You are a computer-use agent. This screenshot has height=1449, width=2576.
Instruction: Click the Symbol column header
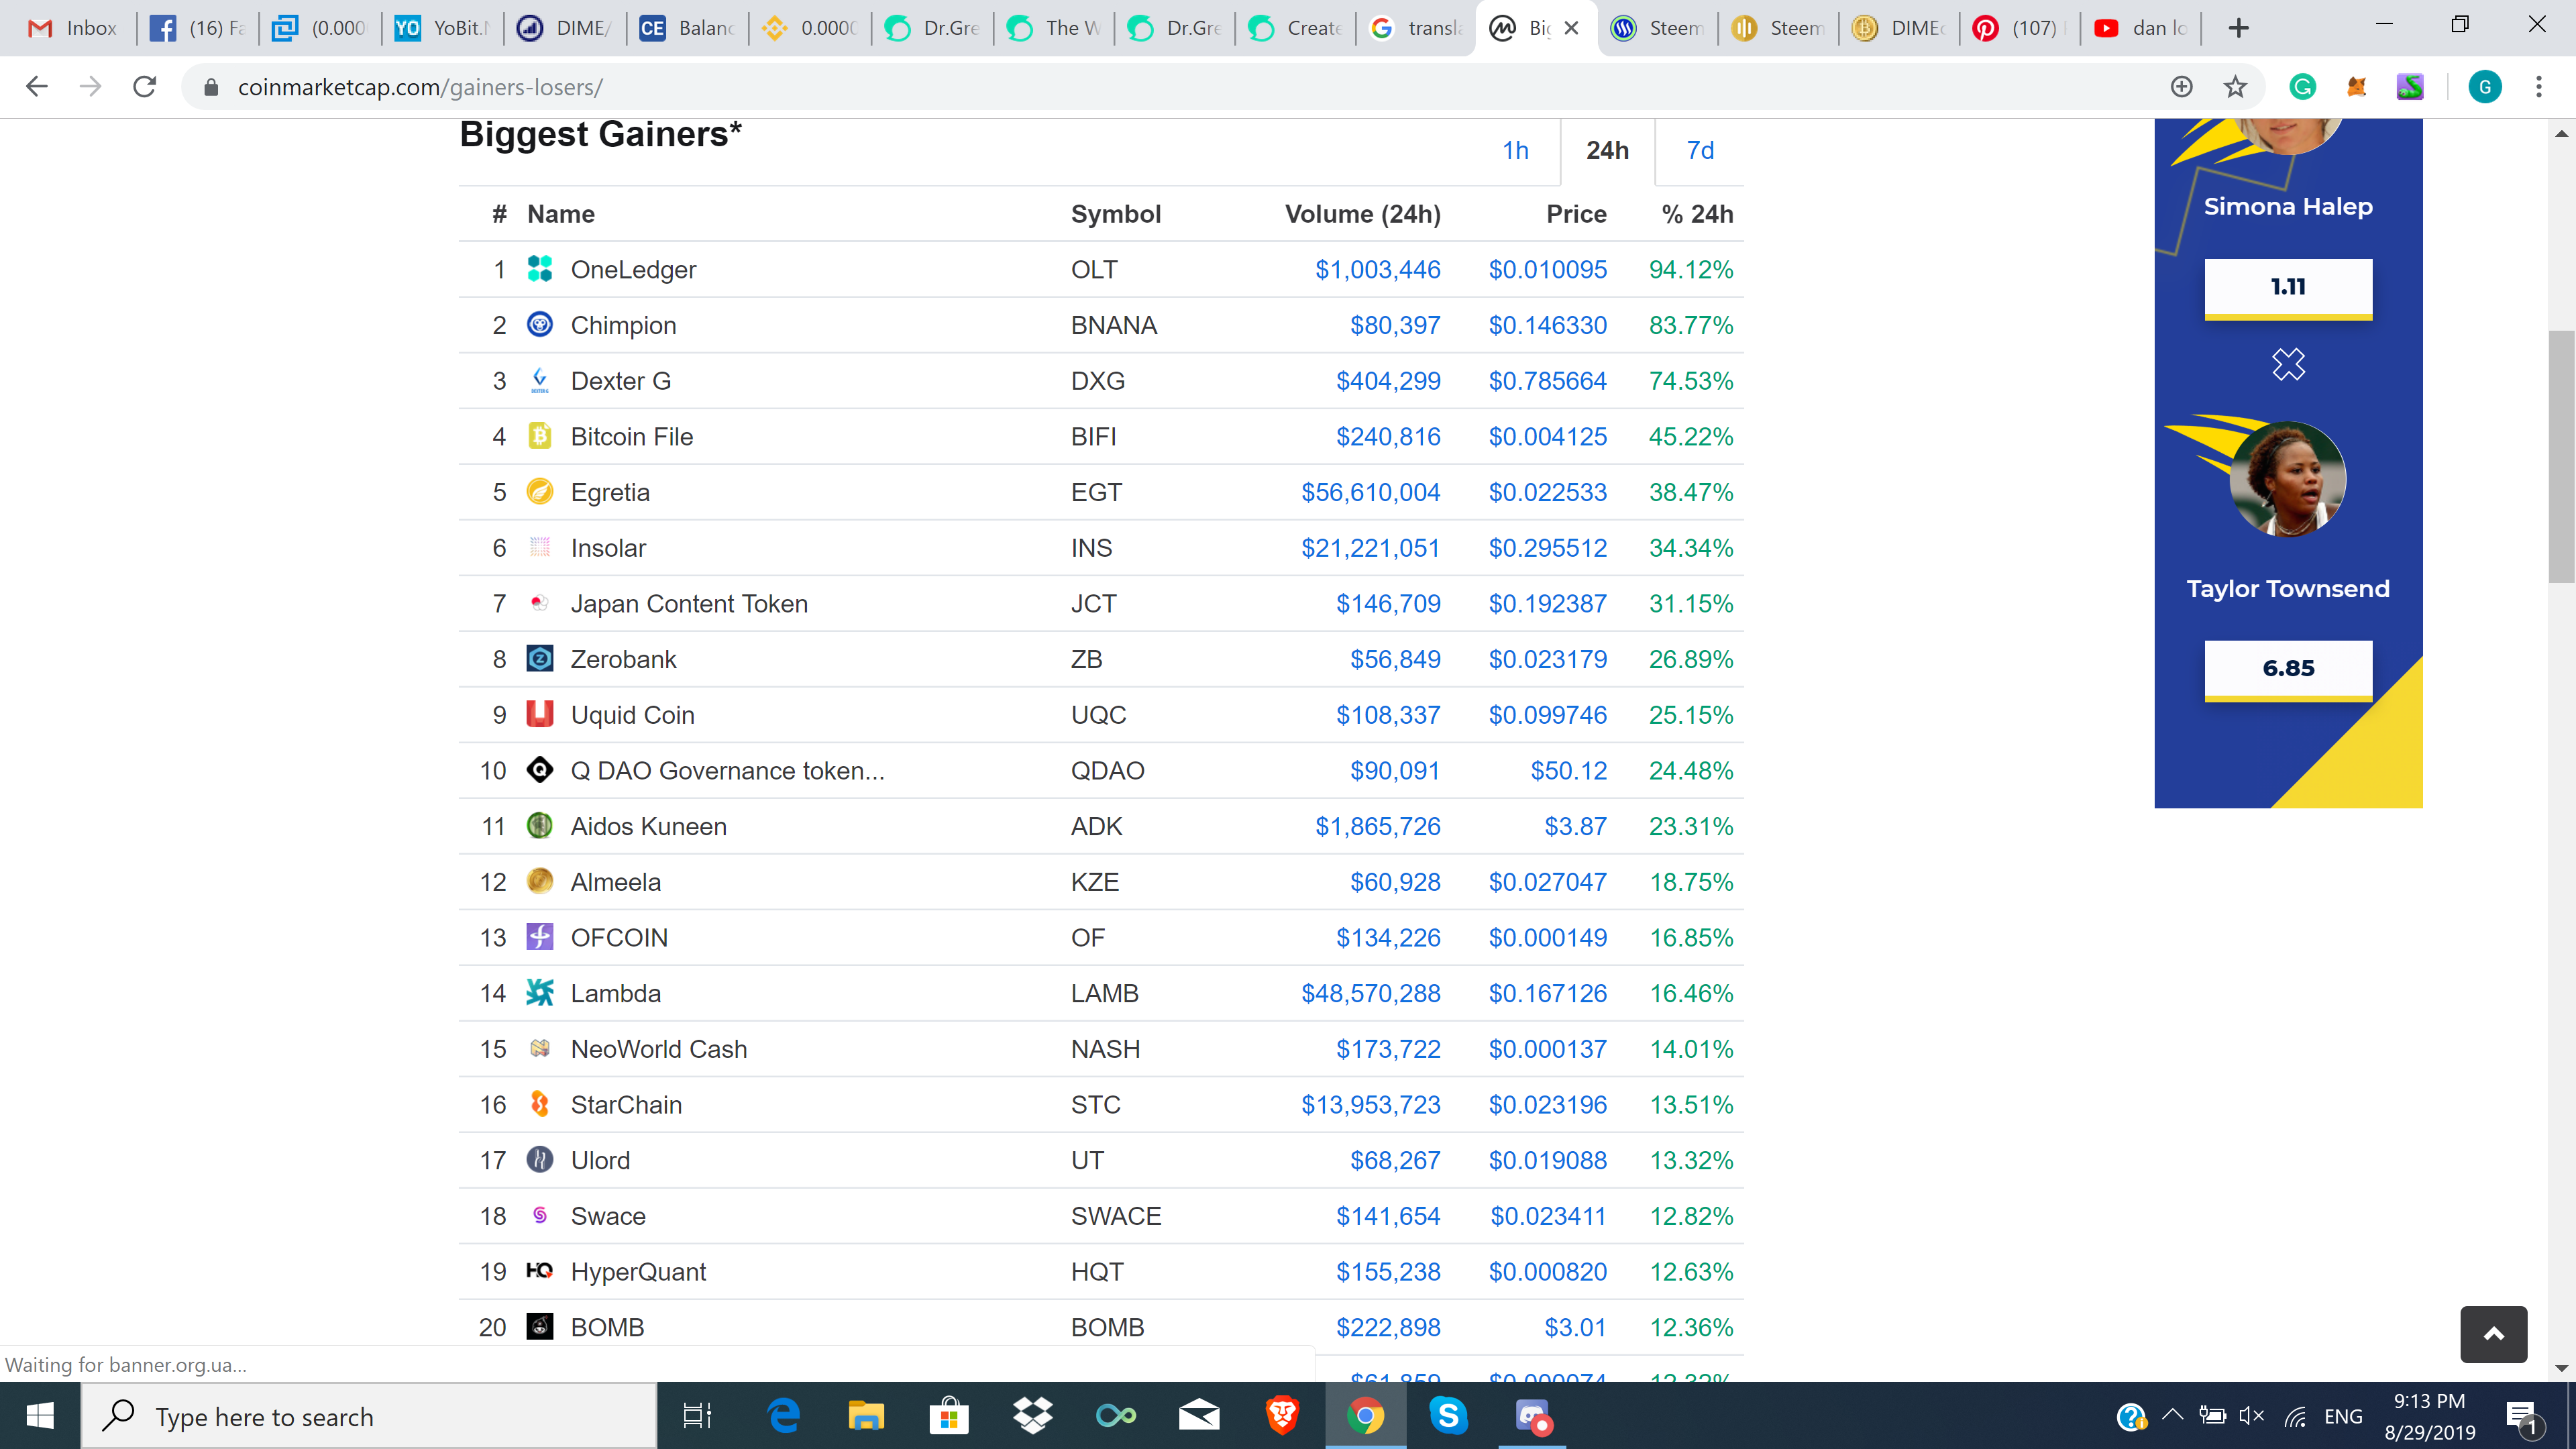(1115, 214)
